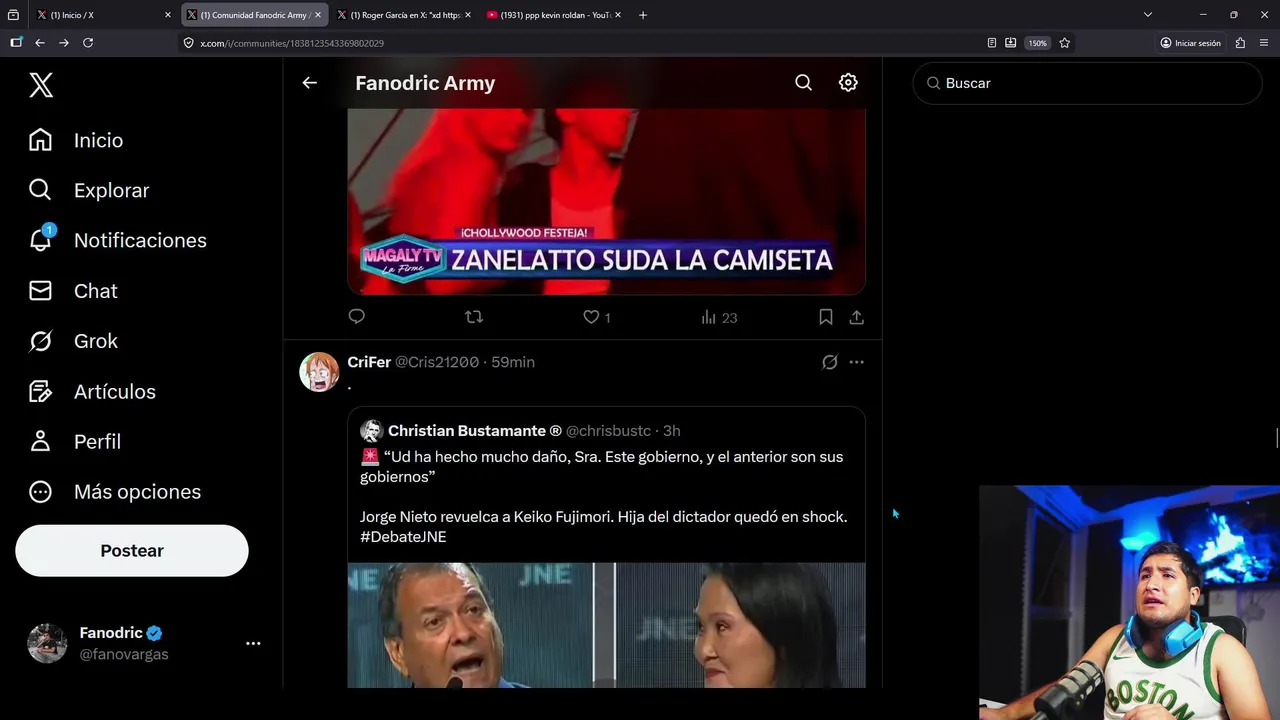This screenshot has width=1280, height=720.
Task: Bookmark the Zanelatto video post
Action: coord(826,317)
